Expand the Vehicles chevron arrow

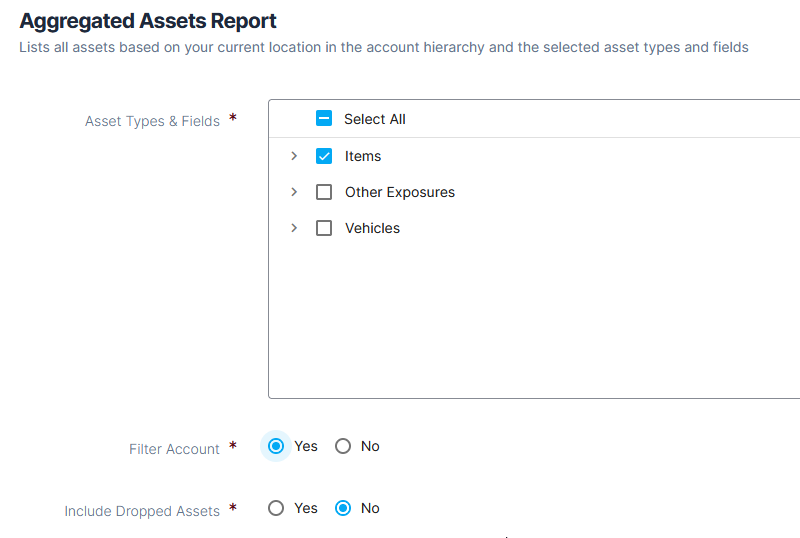(x=294, y=228)
